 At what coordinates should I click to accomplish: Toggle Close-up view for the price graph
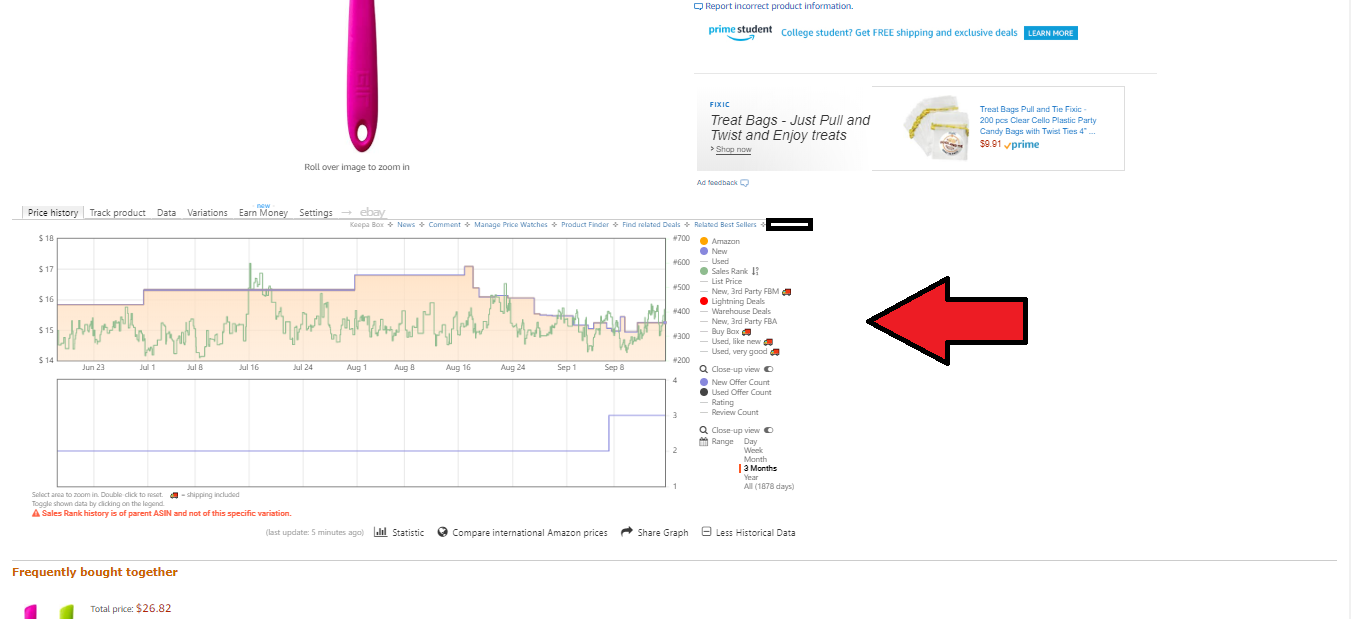point(769,369)
